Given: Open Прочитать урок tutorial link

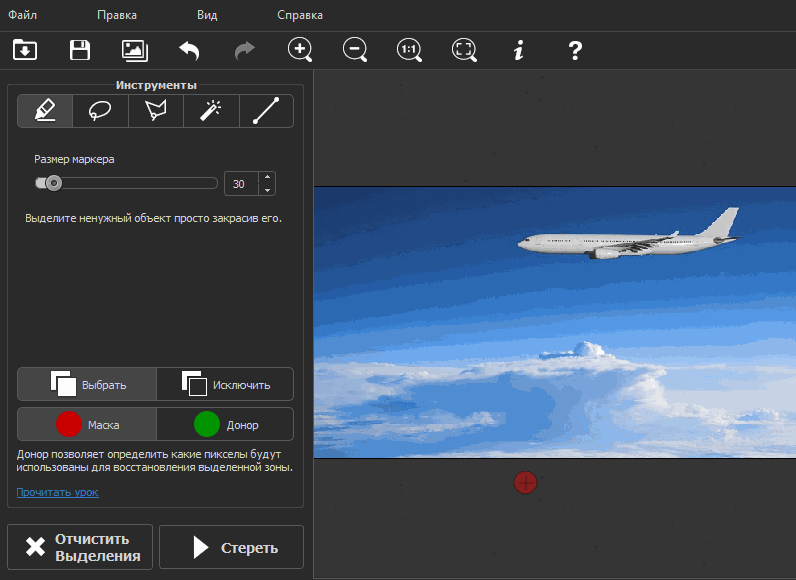Looking at the screenshot, I should click(x=57, y=492).
